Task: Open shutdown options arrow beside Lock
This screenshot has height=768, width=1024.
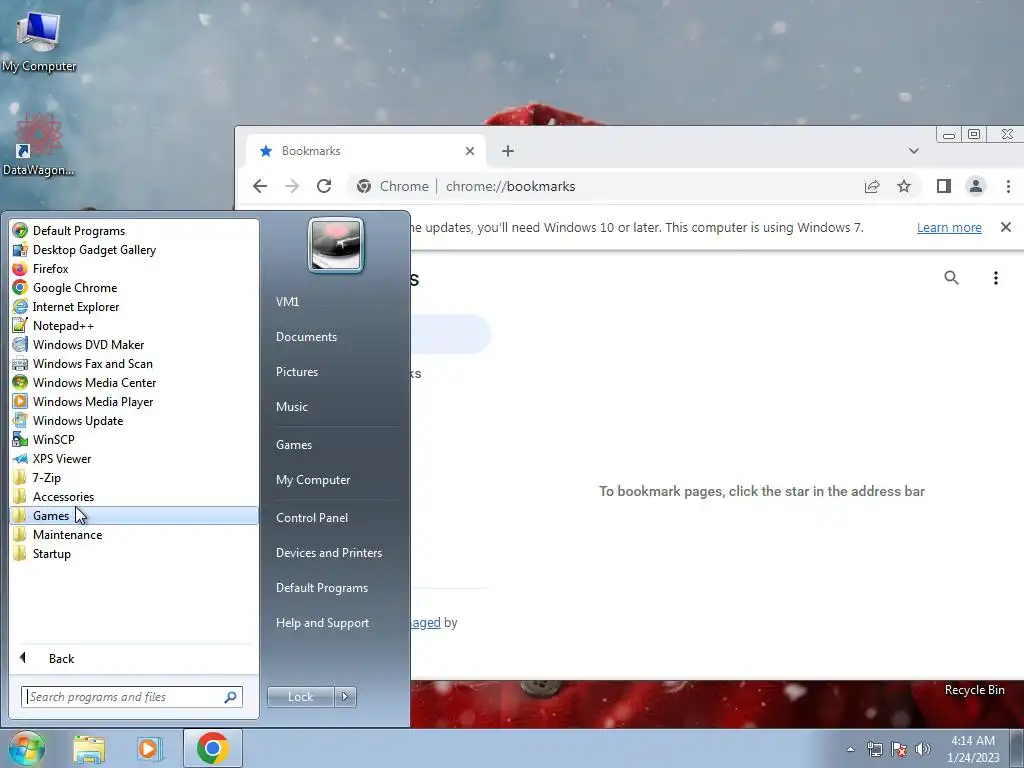Action: coord(345,697)
